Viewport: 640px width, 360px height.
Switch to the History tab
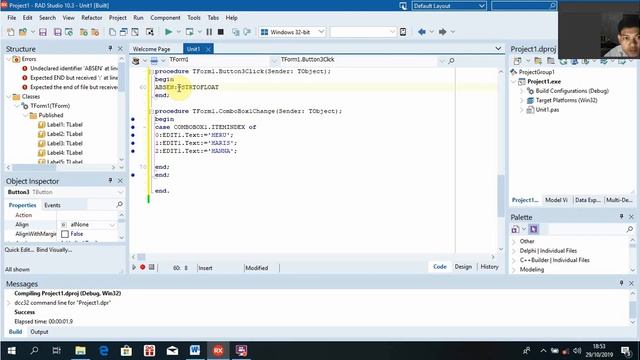click(489, 267)
